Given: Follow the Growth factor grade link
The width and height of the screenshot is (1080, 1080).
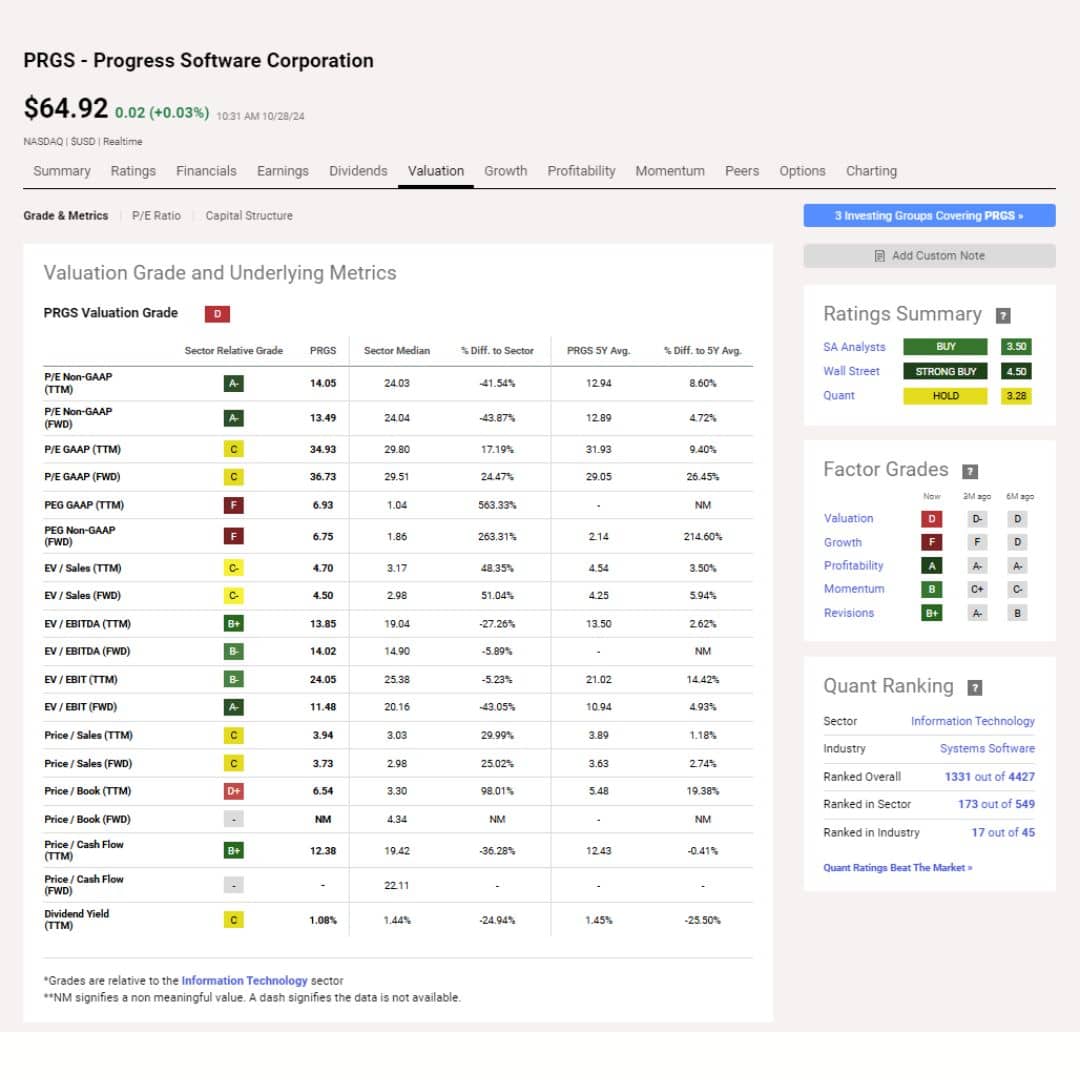Looking at the screenshot, I should (x=842, y=543).
